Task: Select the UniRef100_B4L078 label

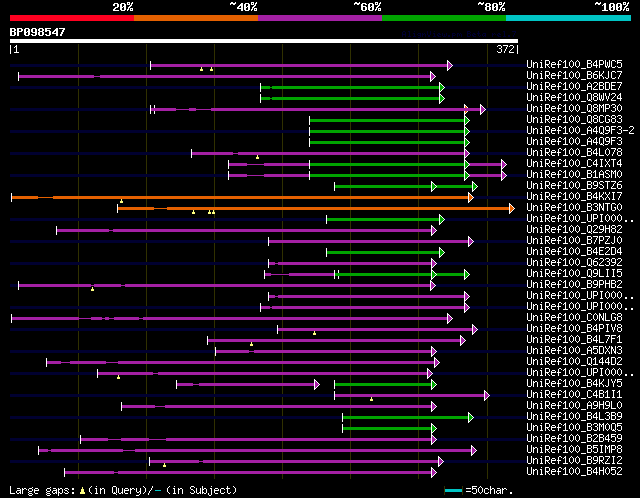Action: [x=574, y=152]
